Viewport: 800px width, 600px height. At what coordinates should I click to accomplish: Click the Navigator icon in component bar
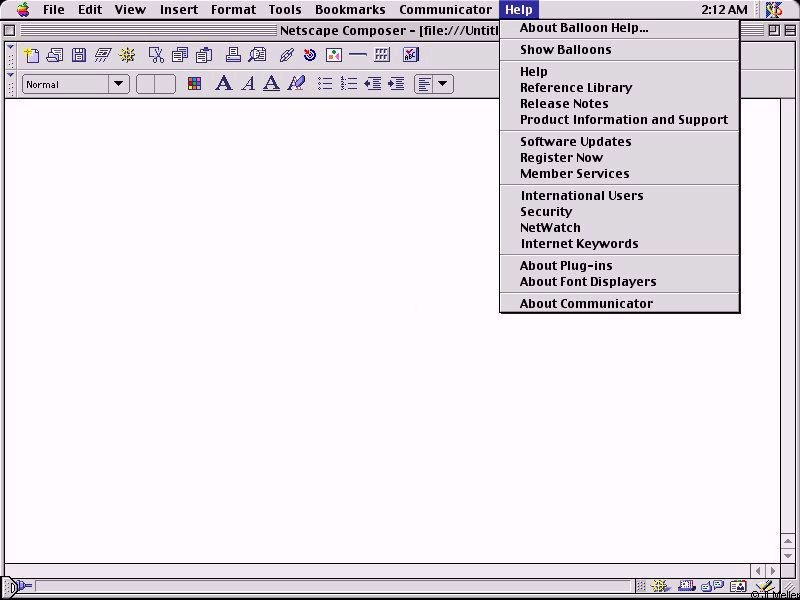point(659,587)
